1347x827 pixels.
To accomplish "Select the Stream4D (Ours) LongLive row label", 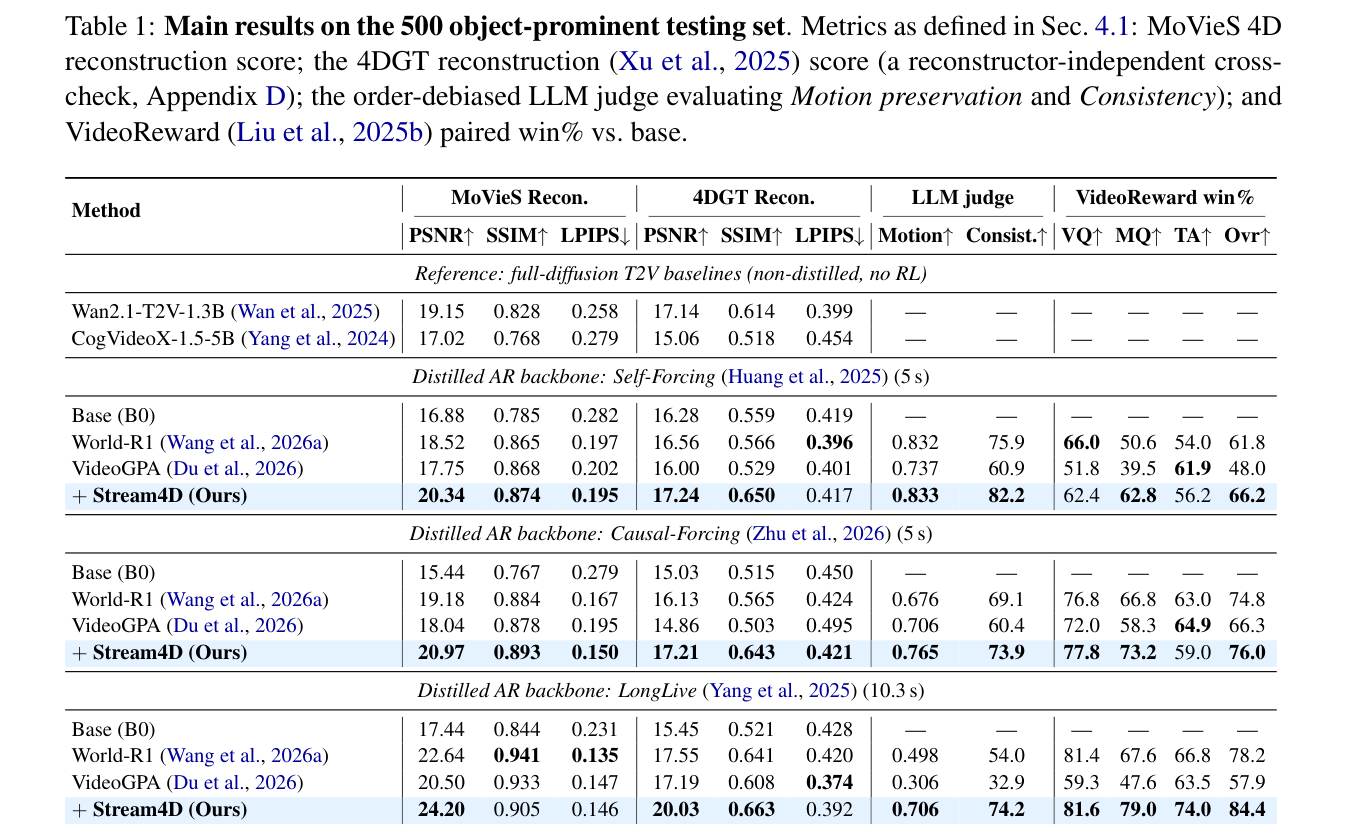I will 159,809.
